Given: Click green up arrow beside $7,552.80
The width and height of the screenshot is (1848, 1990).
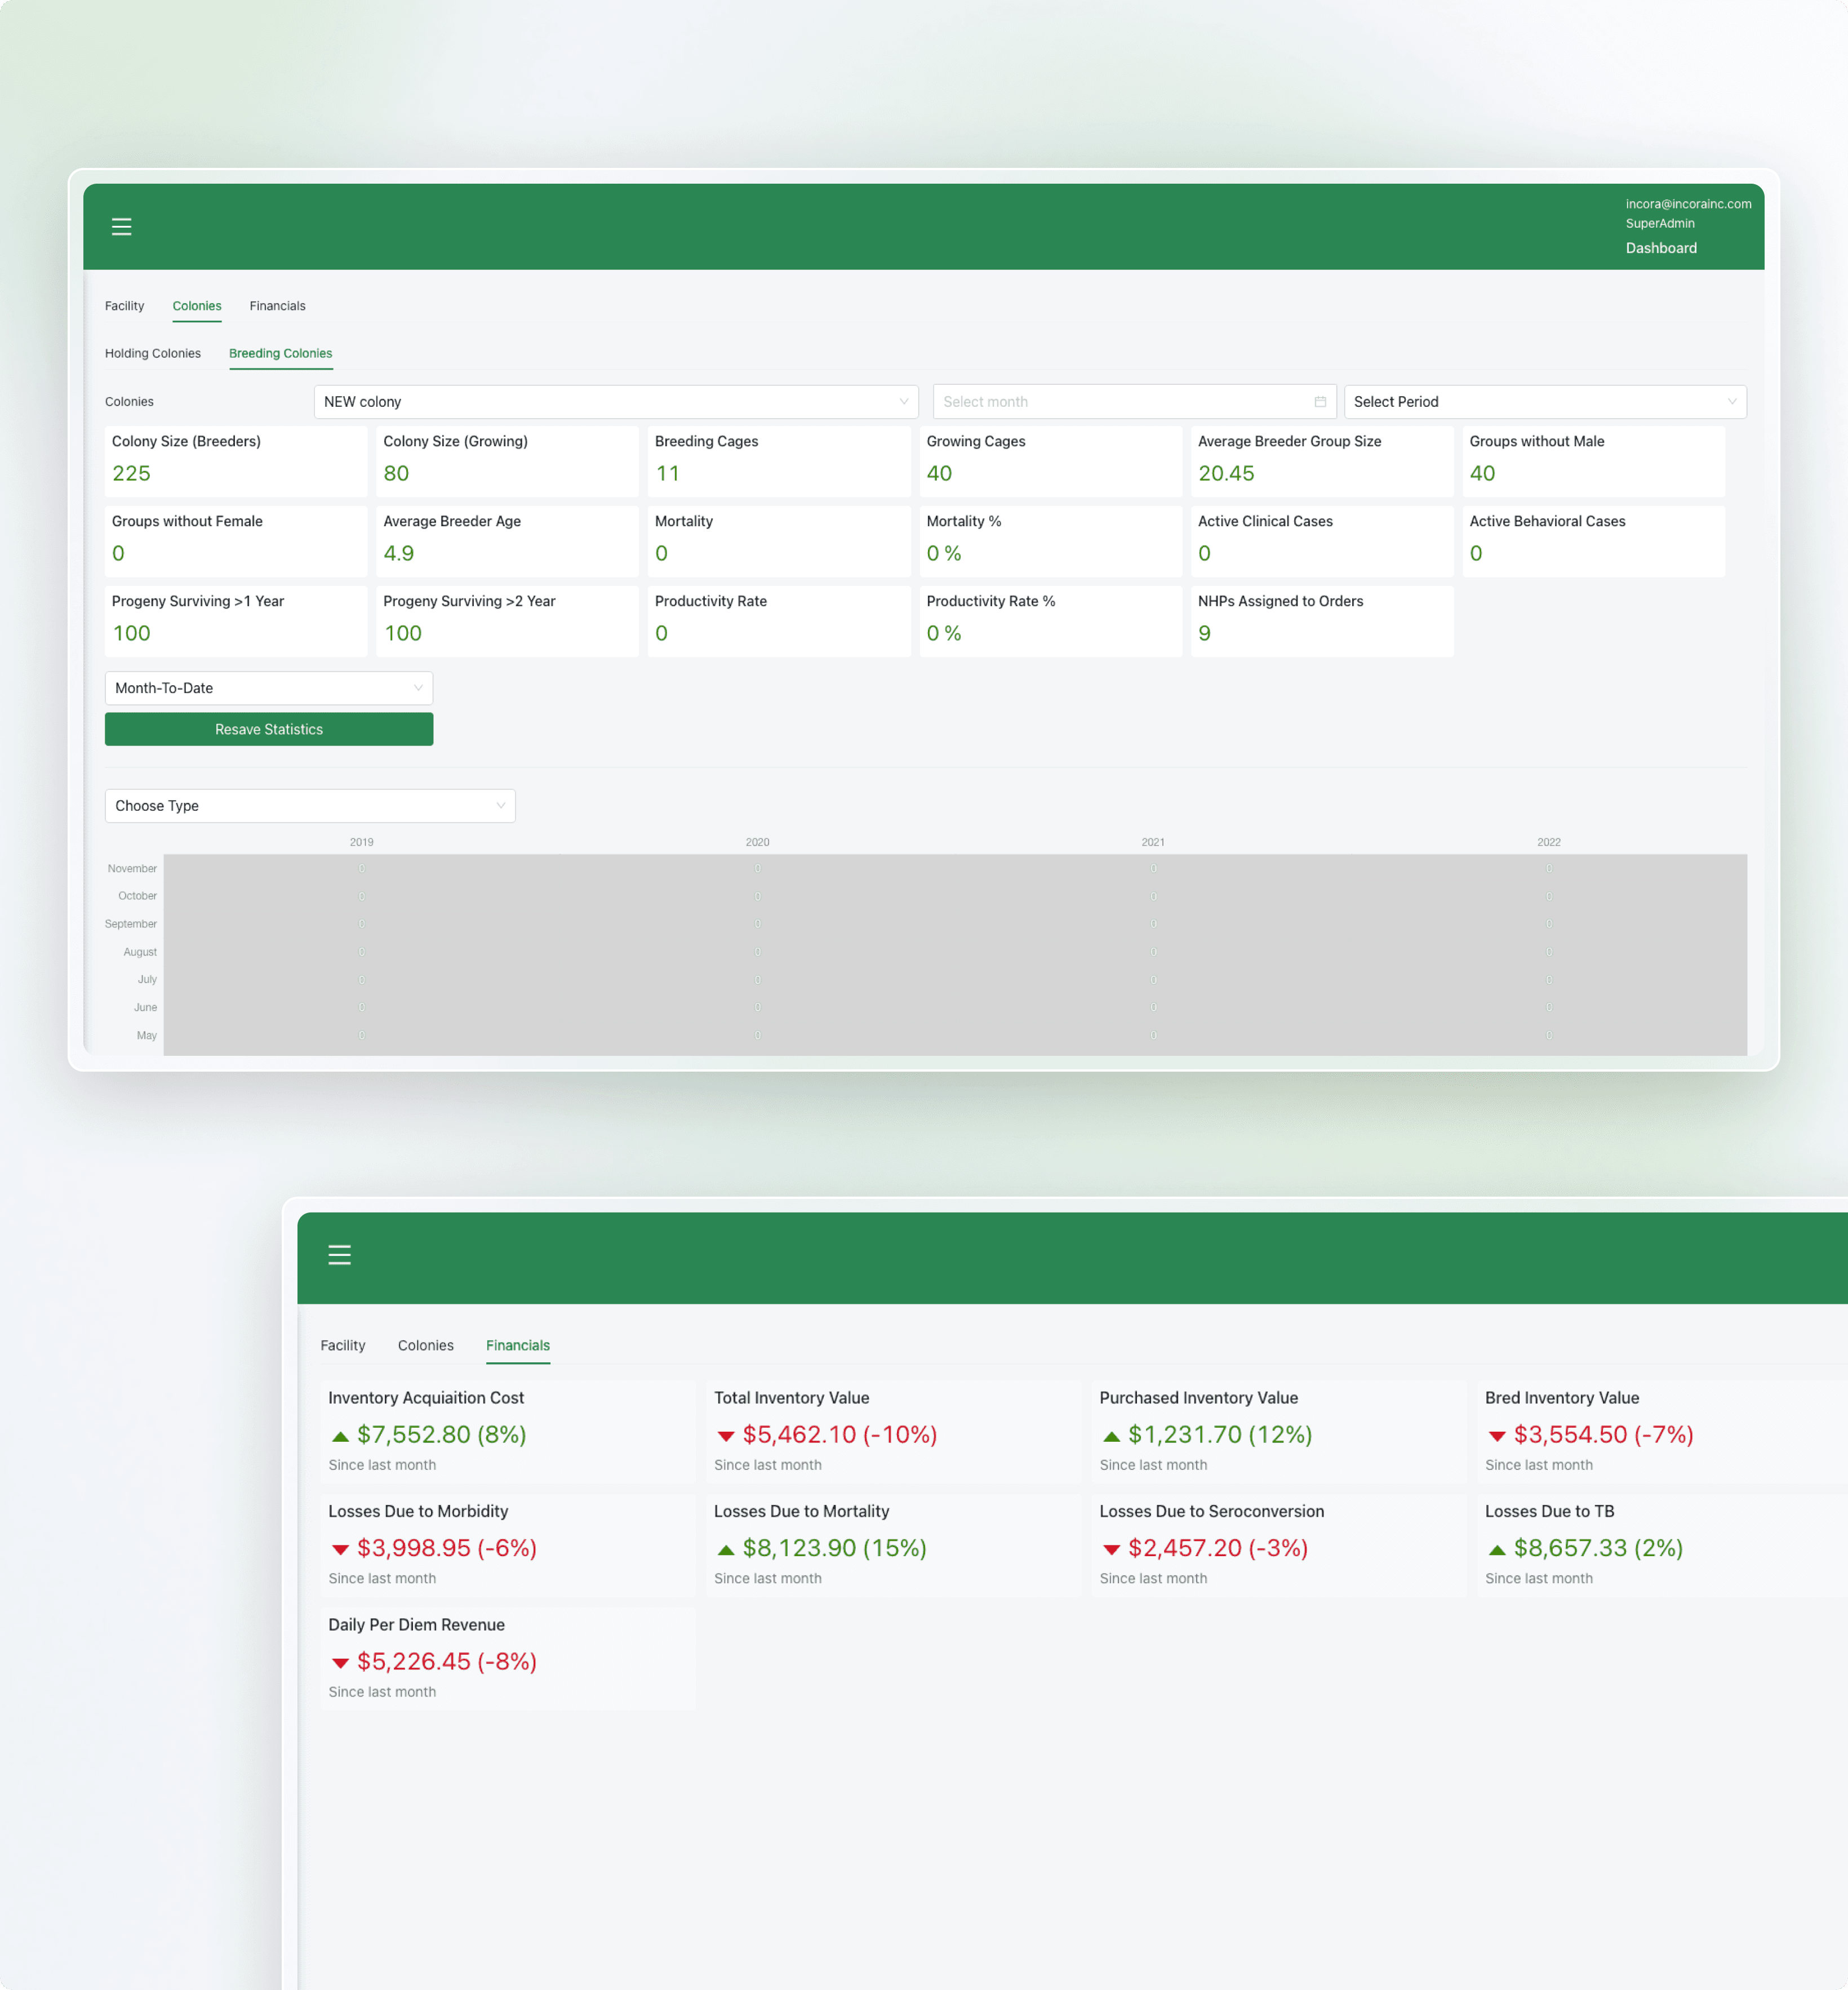Looking at the screenshot, I should point(340,1436).
